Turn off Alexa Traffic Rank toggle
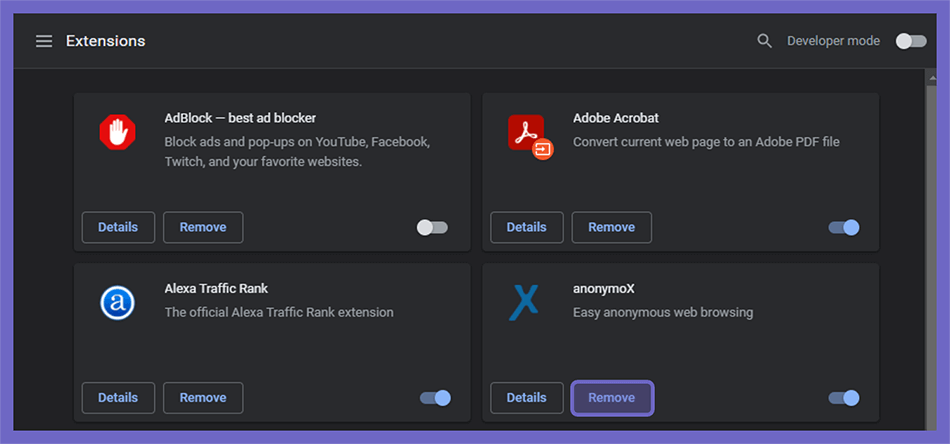The height and width of the screenshot is (444, 950). [x=436, y=398]
